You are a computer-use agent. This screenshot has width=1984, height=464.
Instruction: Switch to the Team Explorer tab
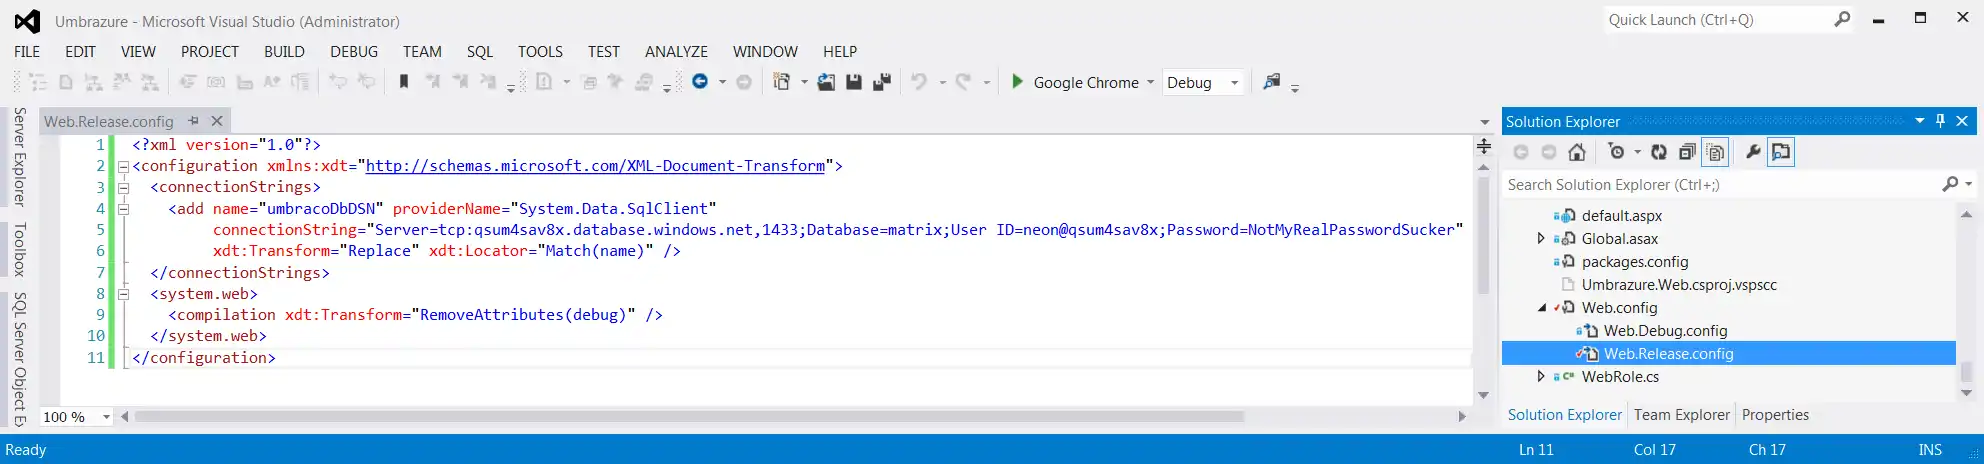click(1682, 415)
